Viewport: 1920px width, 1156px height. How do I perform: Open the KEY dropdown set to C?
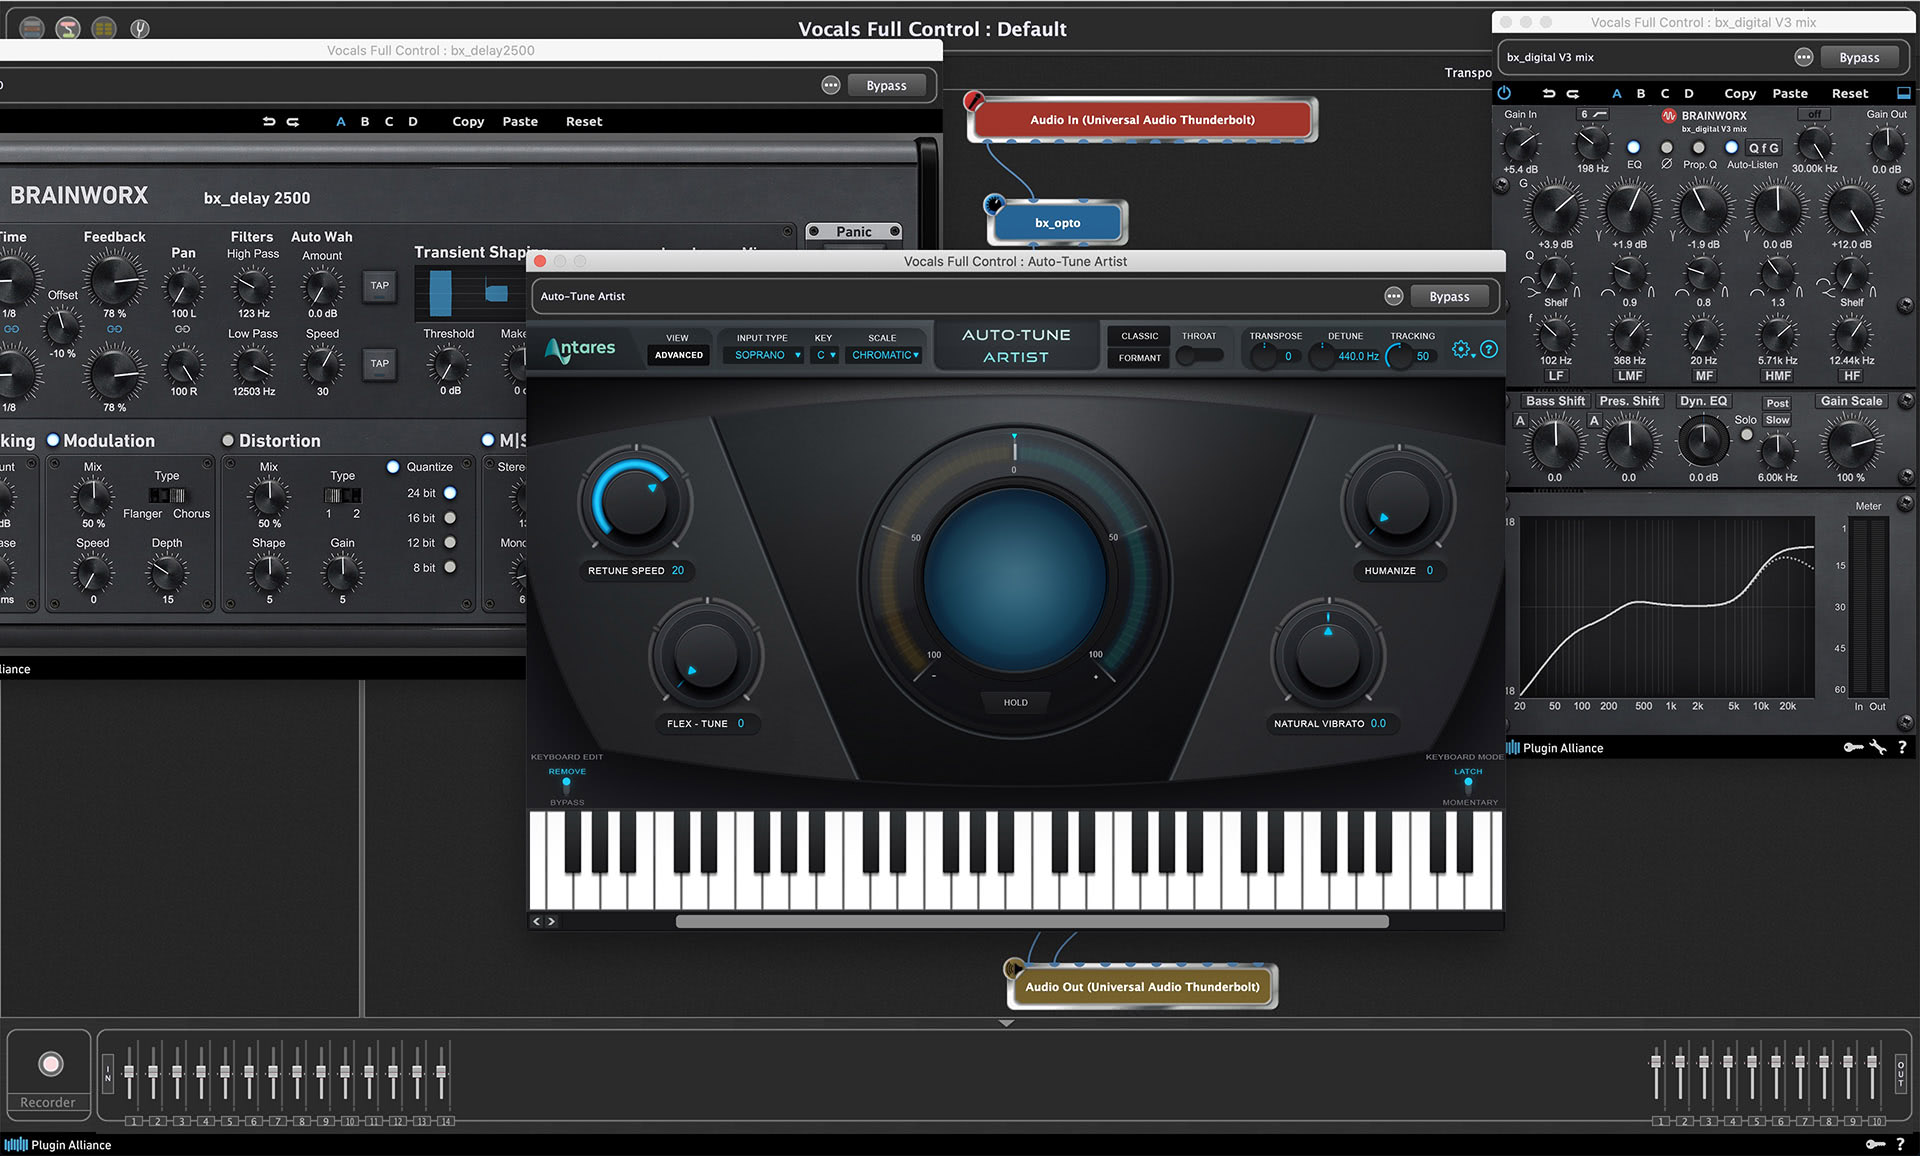pos(824,355)
